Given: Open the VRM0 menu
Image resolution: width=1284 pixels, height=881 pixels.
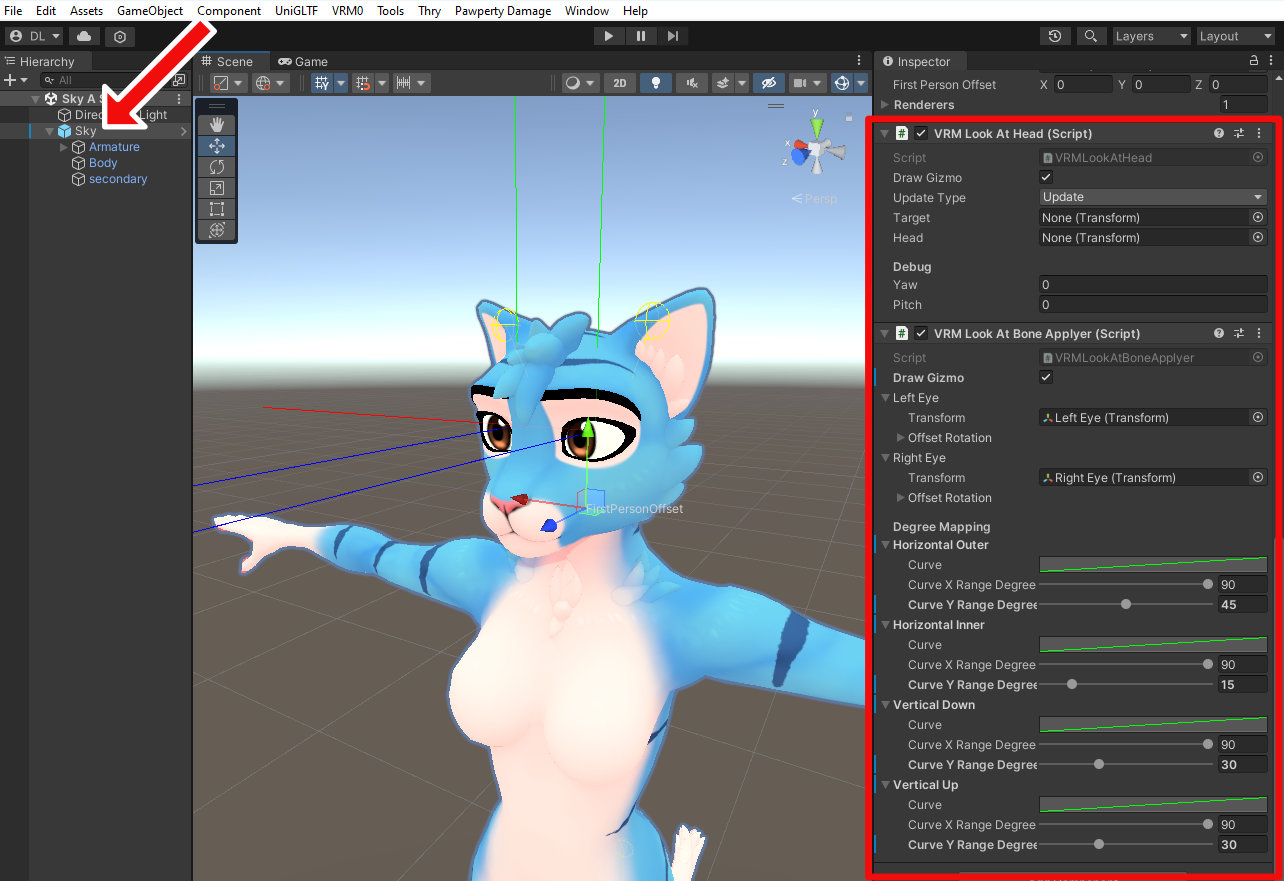Looking at the screenshot, I should click(348, 11).
